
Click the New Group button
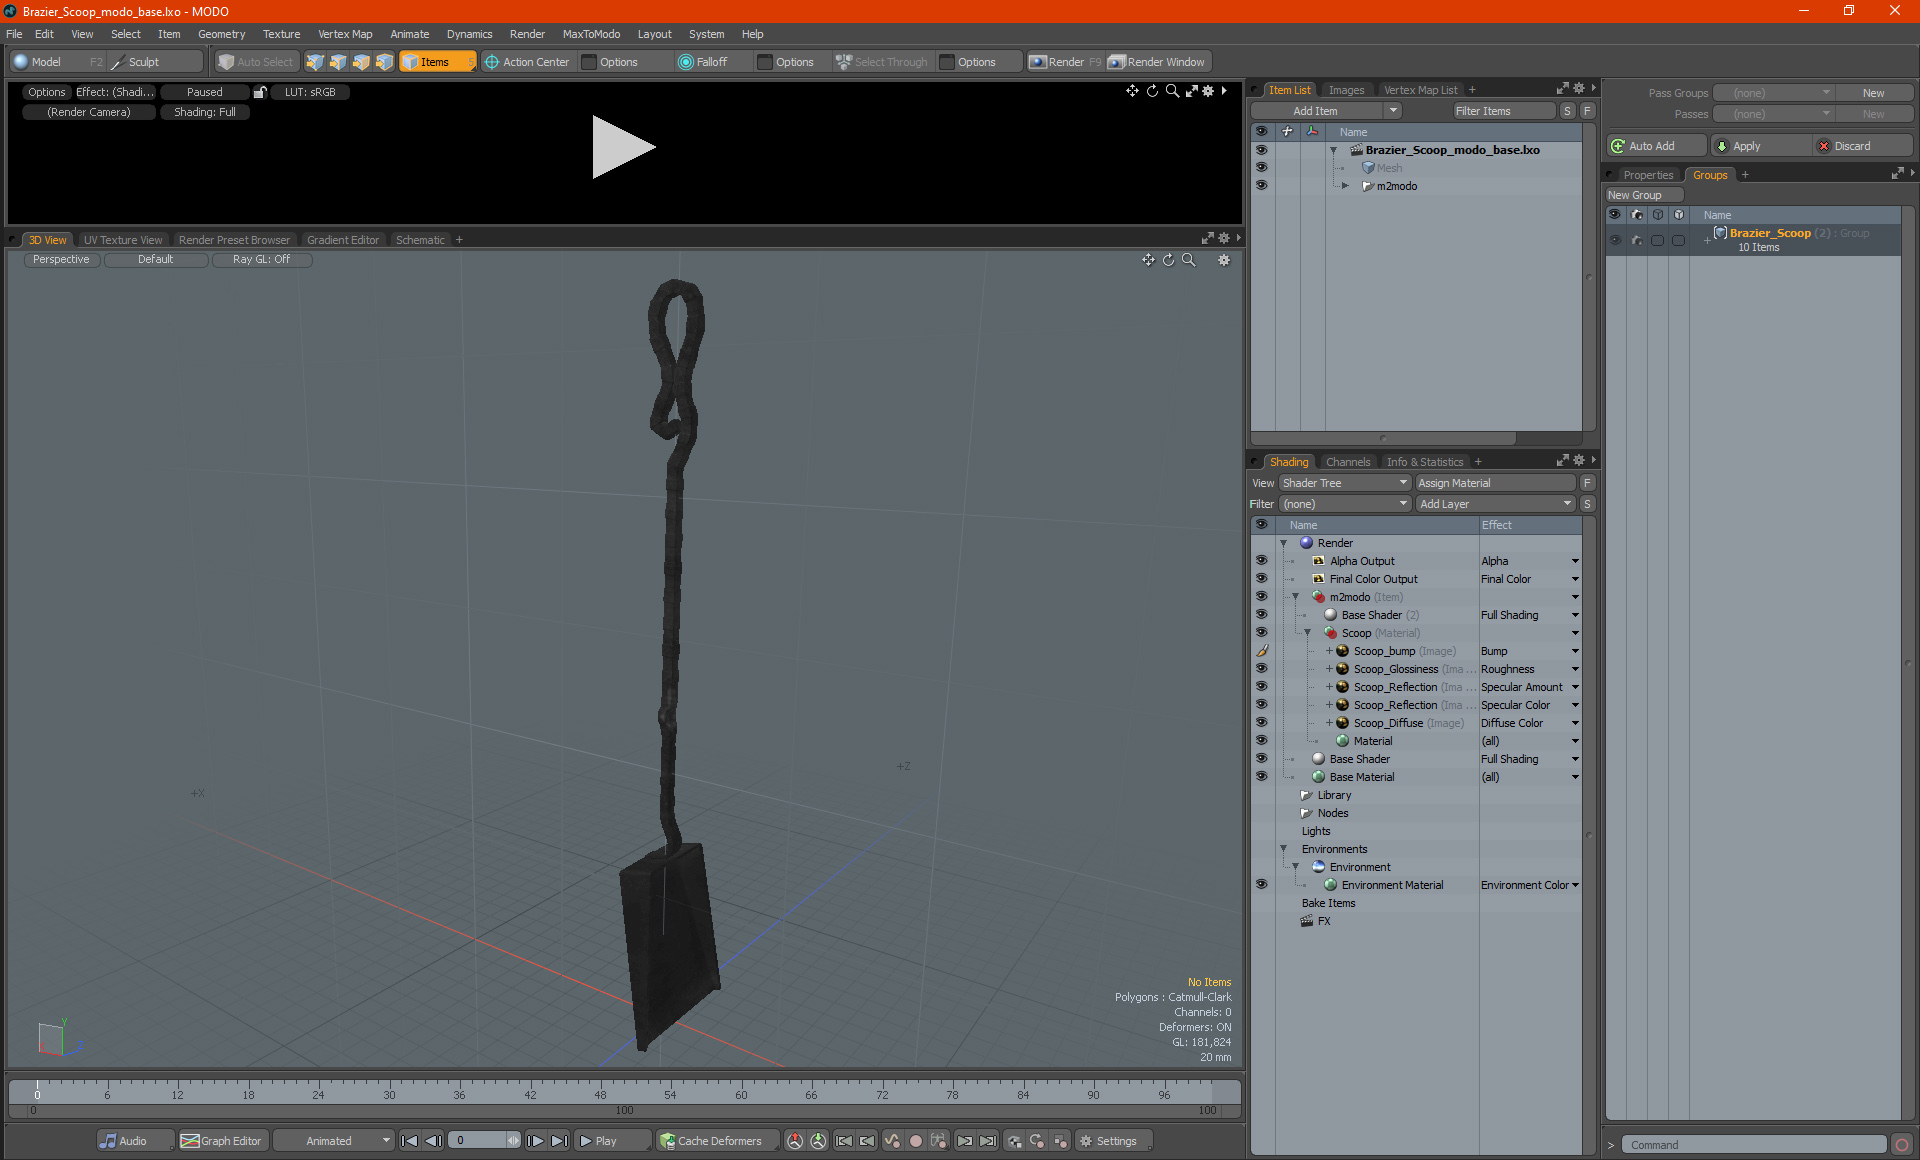pos(1642,195)
